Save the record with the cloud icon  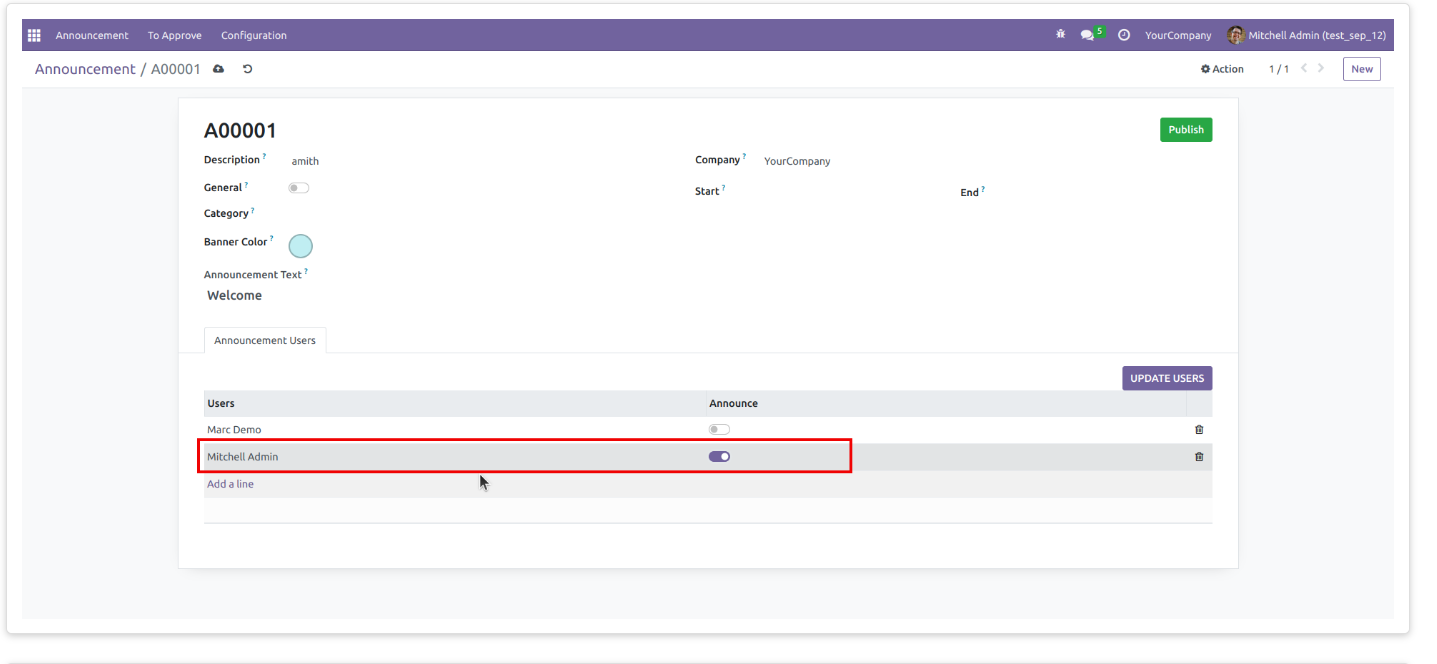pos(219,69)
